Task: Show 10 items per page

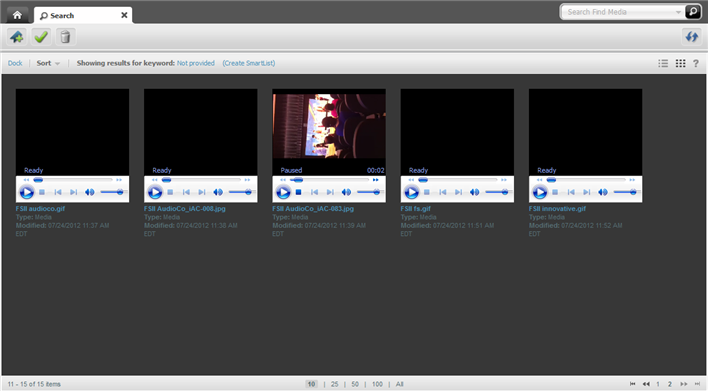Action: (311, 384)
